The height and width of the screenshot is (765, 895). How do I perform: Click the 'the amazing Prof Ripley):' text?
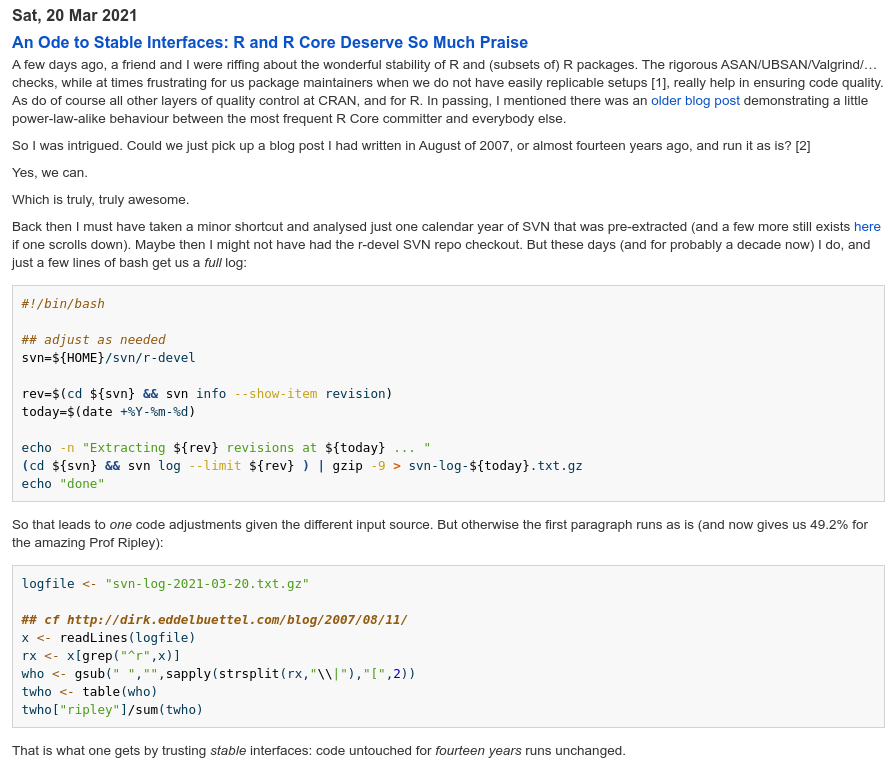pyautogui.click(x=87, y=543)
